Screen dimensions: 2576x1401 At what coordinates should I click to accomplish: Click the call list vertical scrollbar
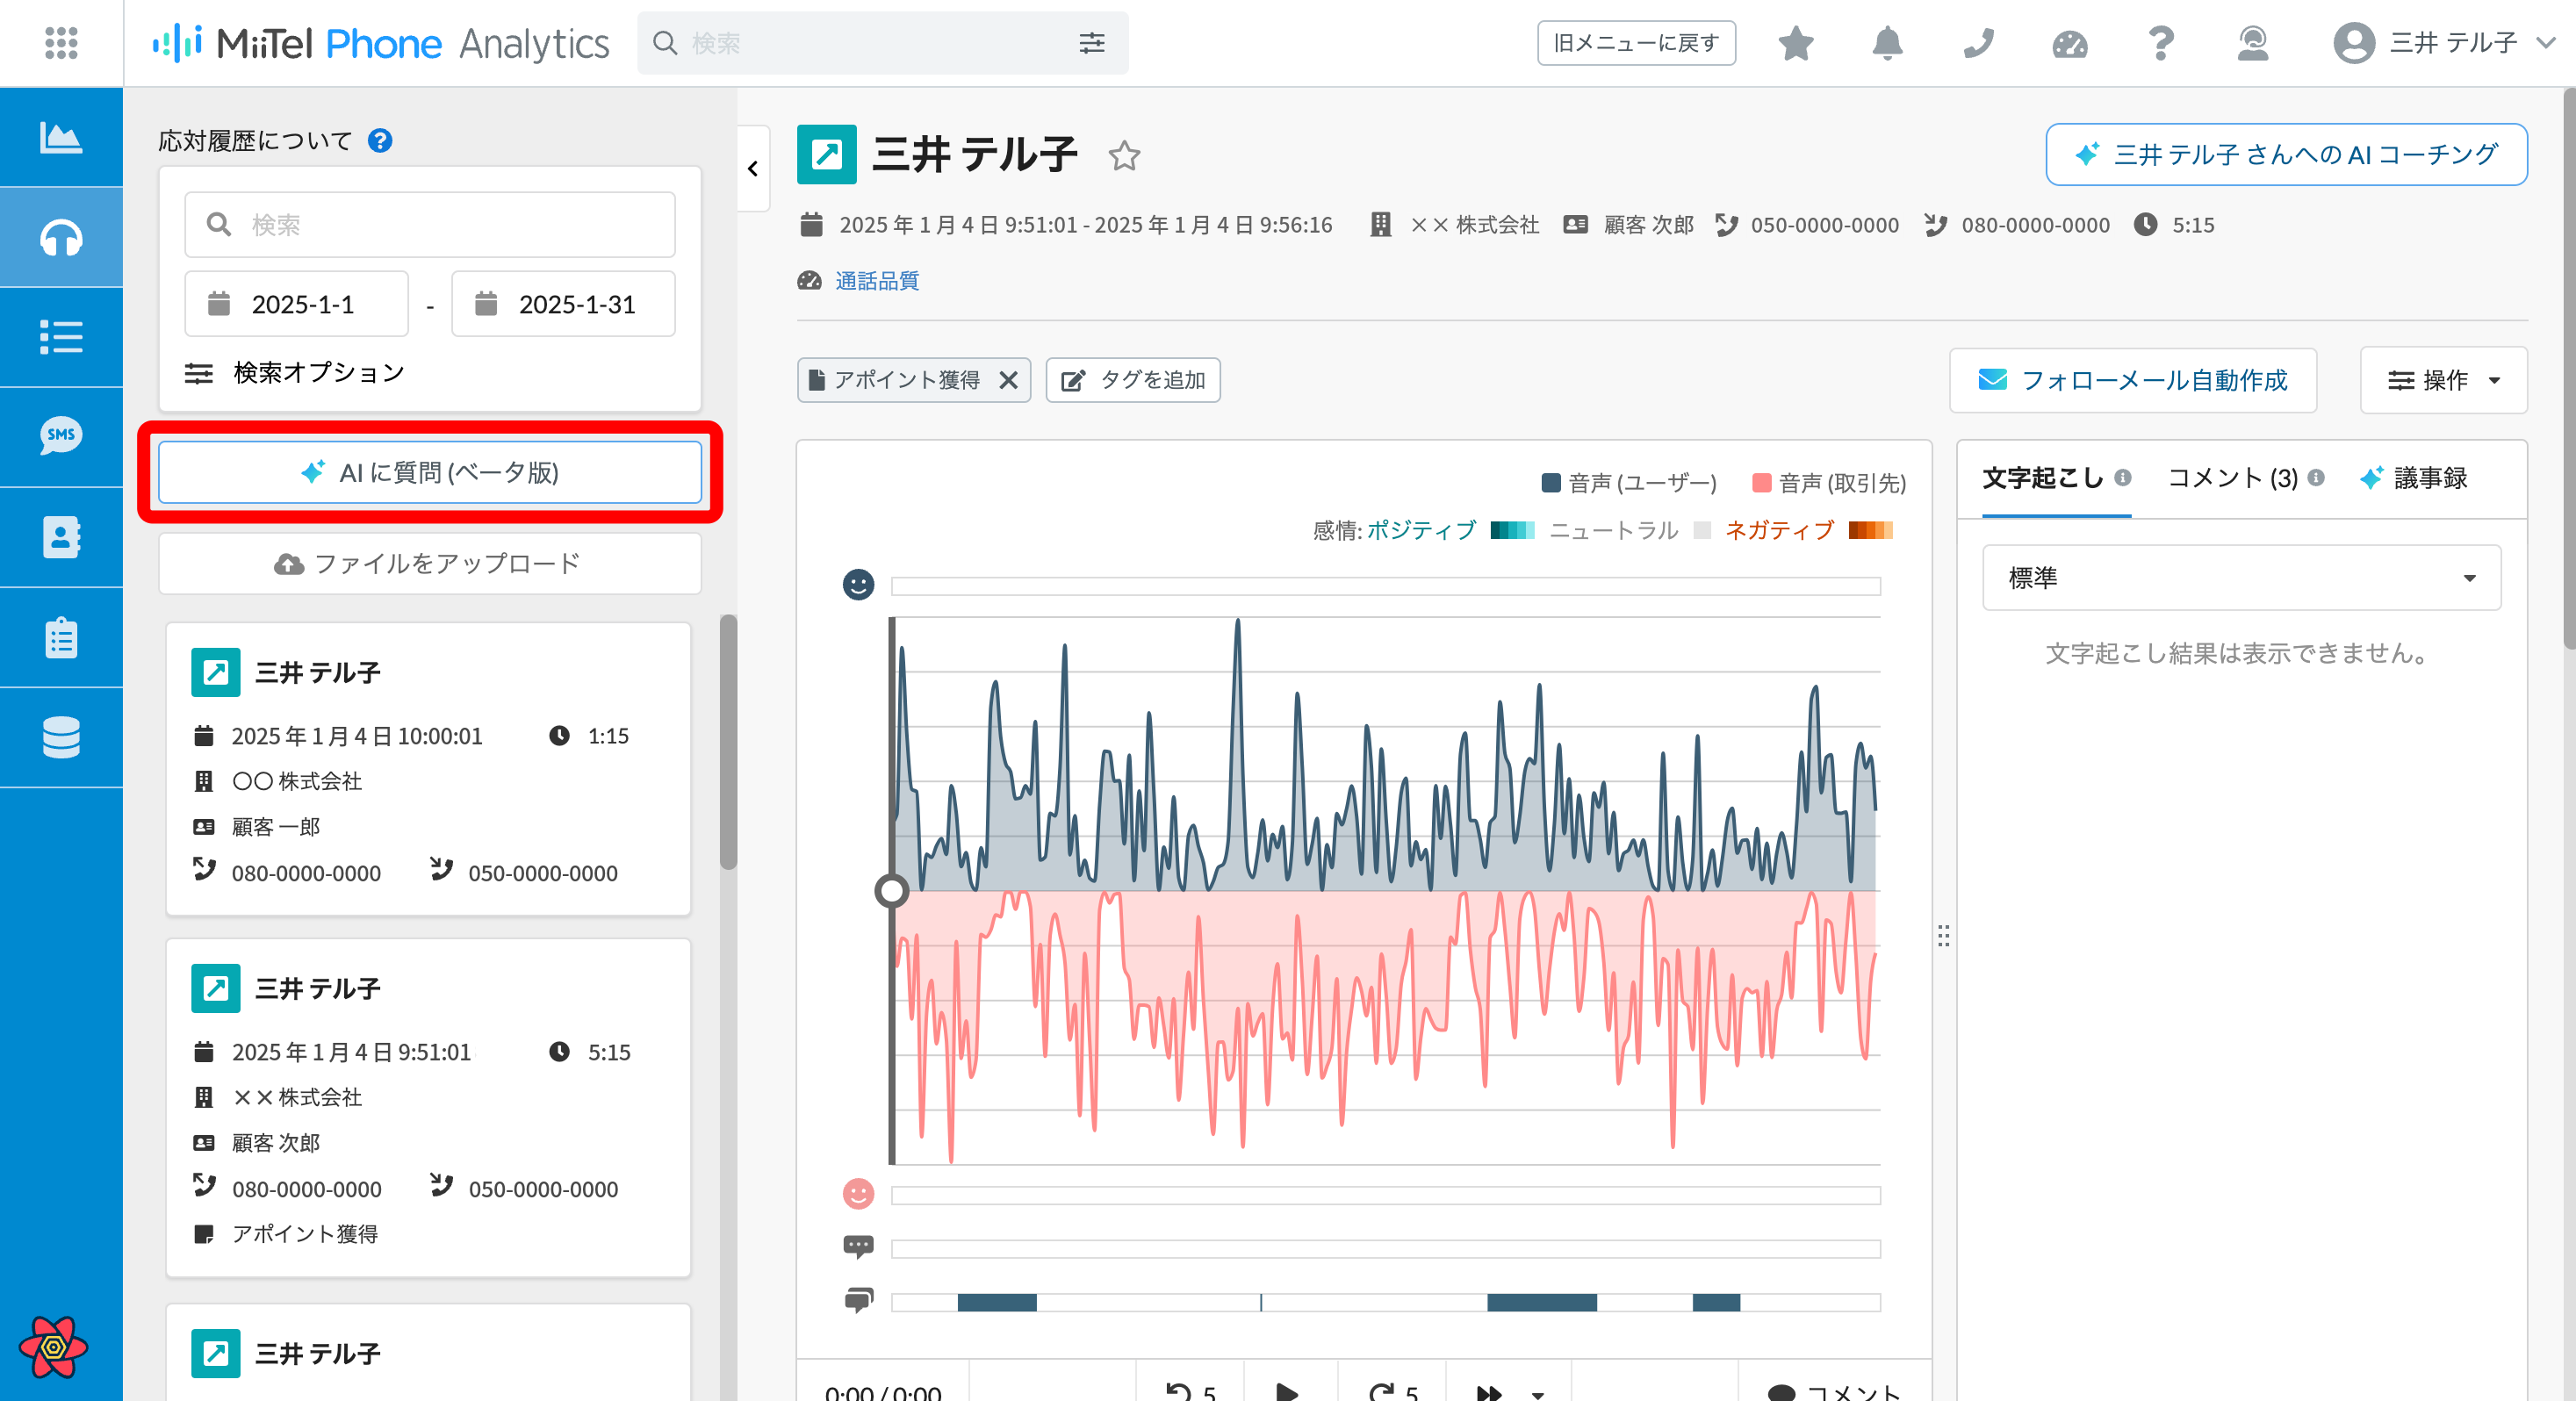(728, 741)
